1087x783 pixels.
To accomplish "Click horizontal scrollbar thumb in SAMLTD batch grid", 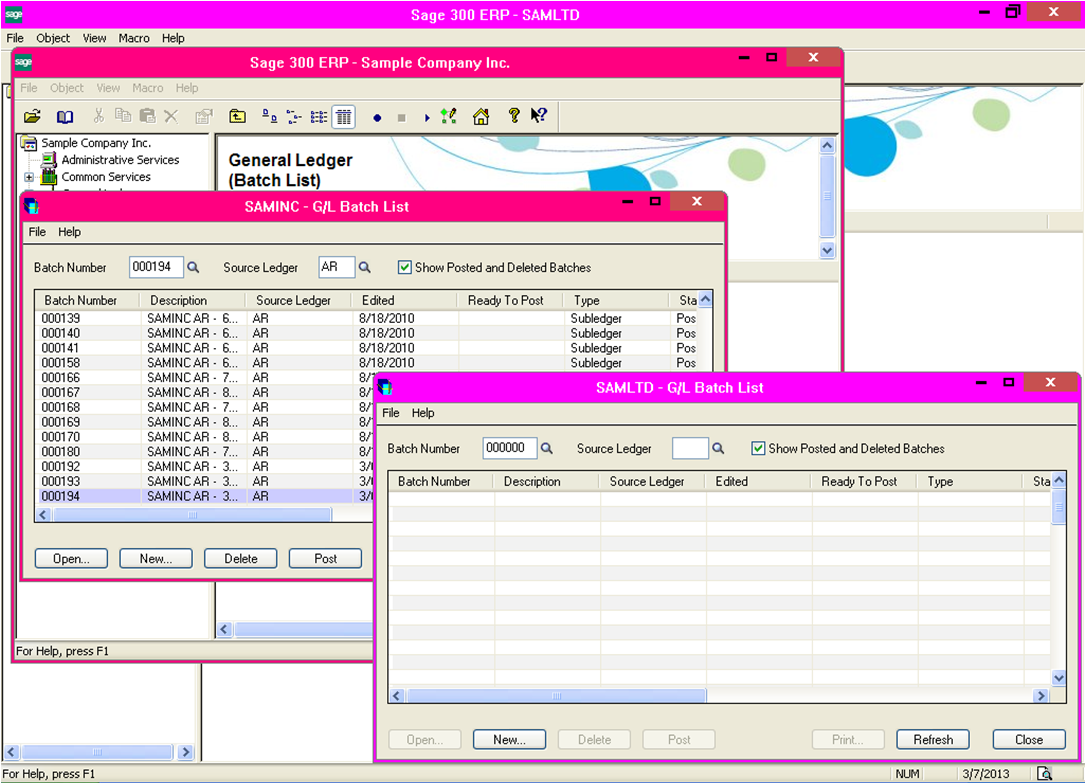I will tap(556, 696).
